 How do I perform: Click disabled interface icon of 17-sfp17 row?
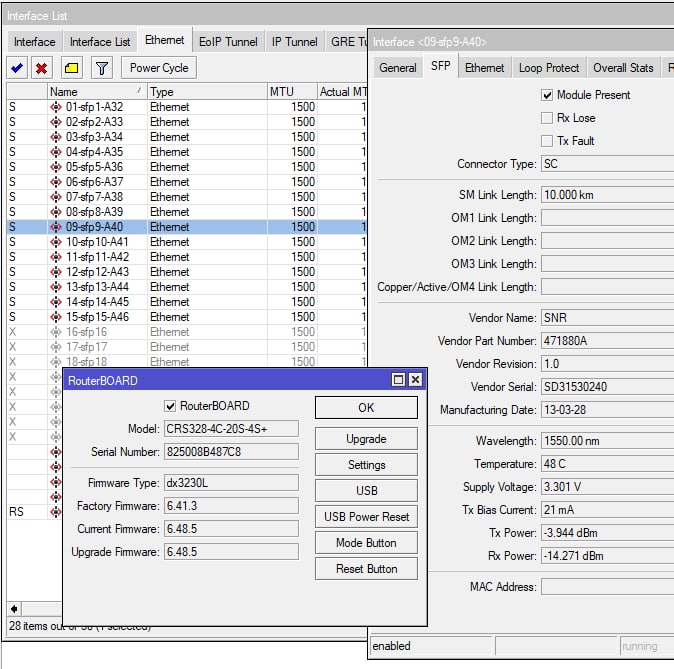pyautogui.click(x=56, y=347)
